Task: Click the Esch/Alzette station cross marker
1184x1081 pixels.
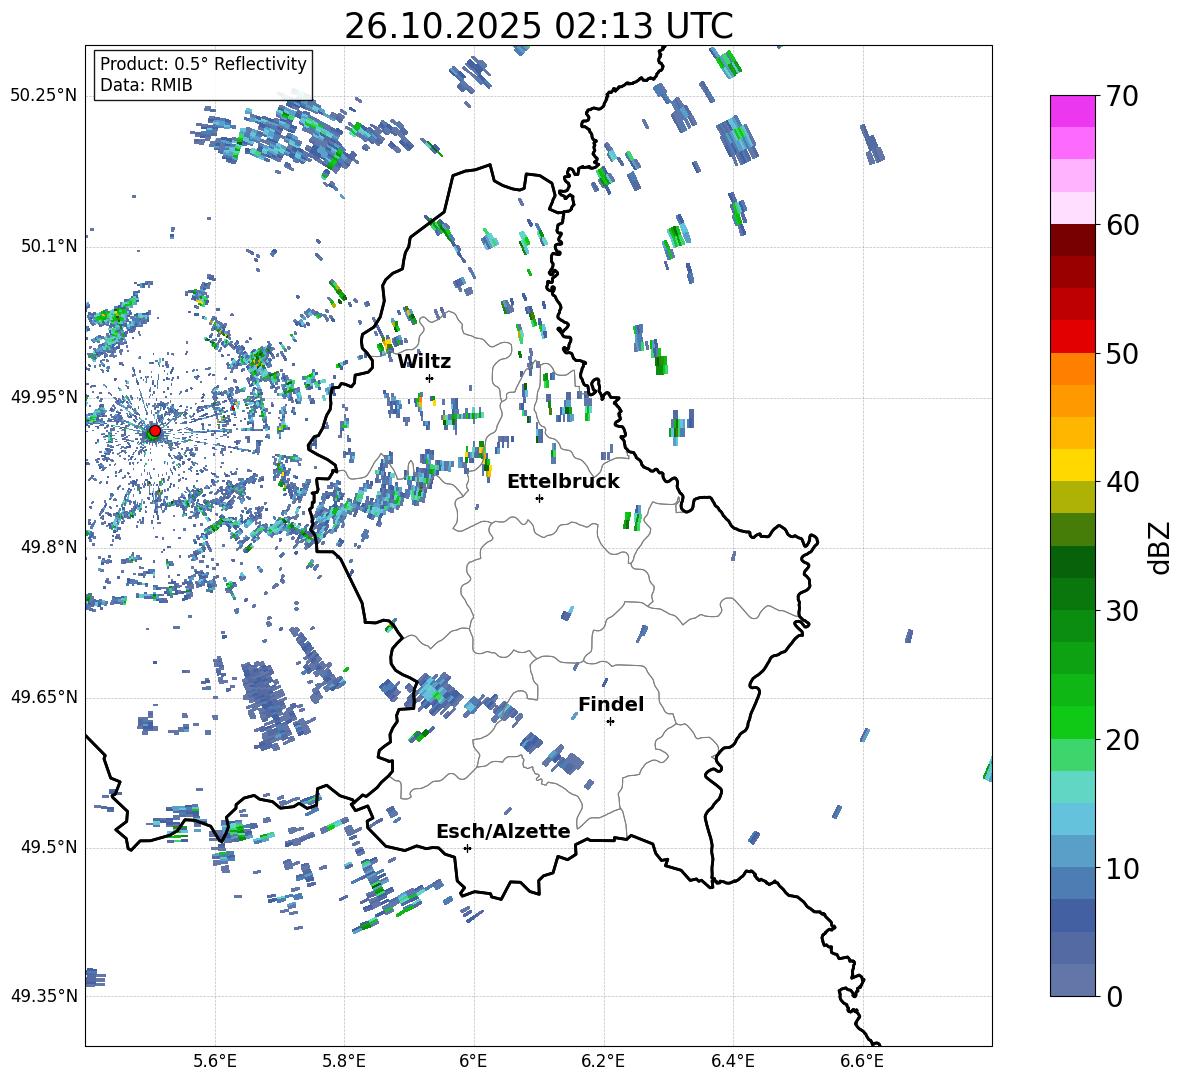Action: [x=467, y=848]
